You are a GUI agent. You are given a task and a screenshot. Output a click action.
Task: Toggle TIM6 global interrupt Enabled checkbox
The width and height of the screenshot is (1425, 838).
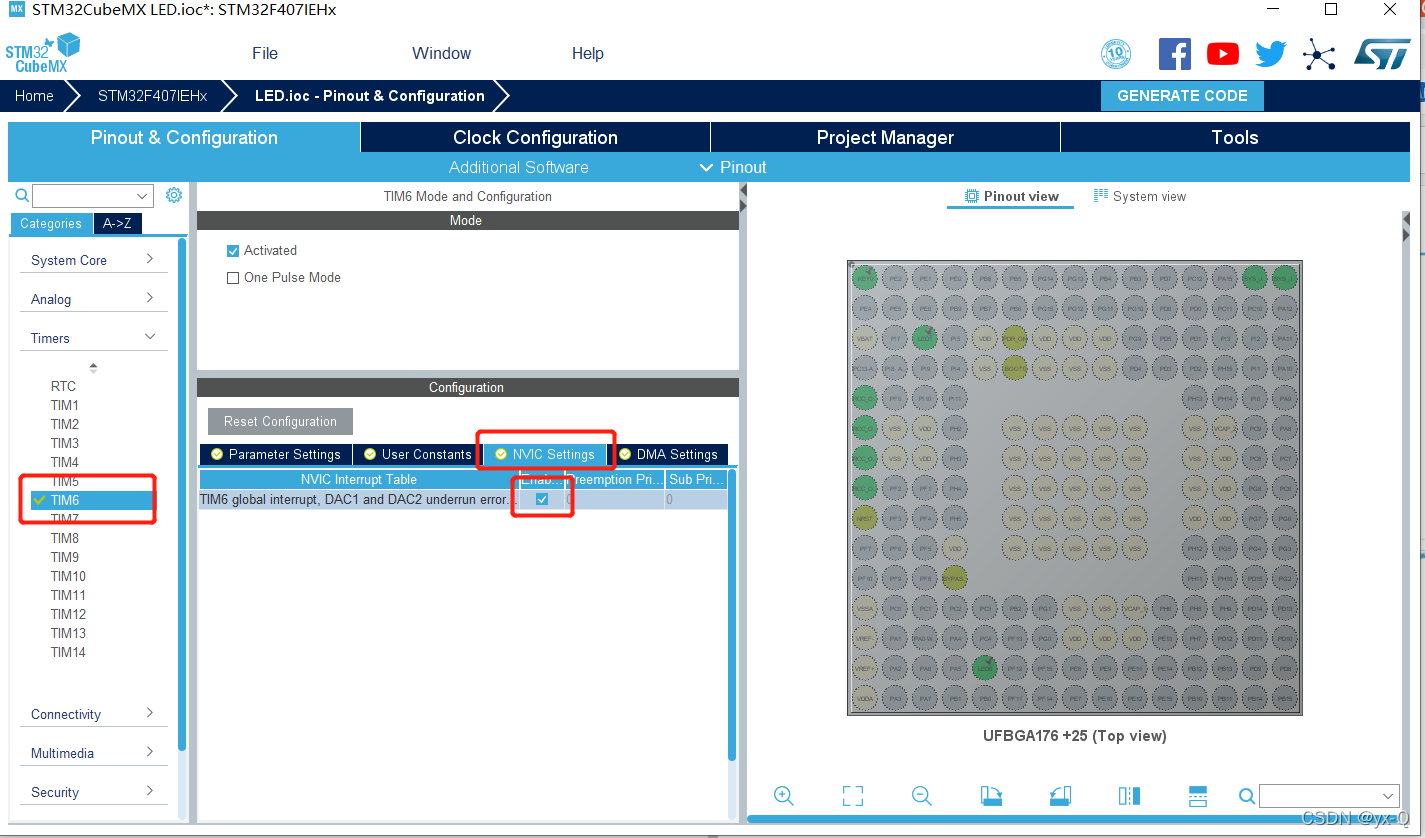click(x=542, y=499)
